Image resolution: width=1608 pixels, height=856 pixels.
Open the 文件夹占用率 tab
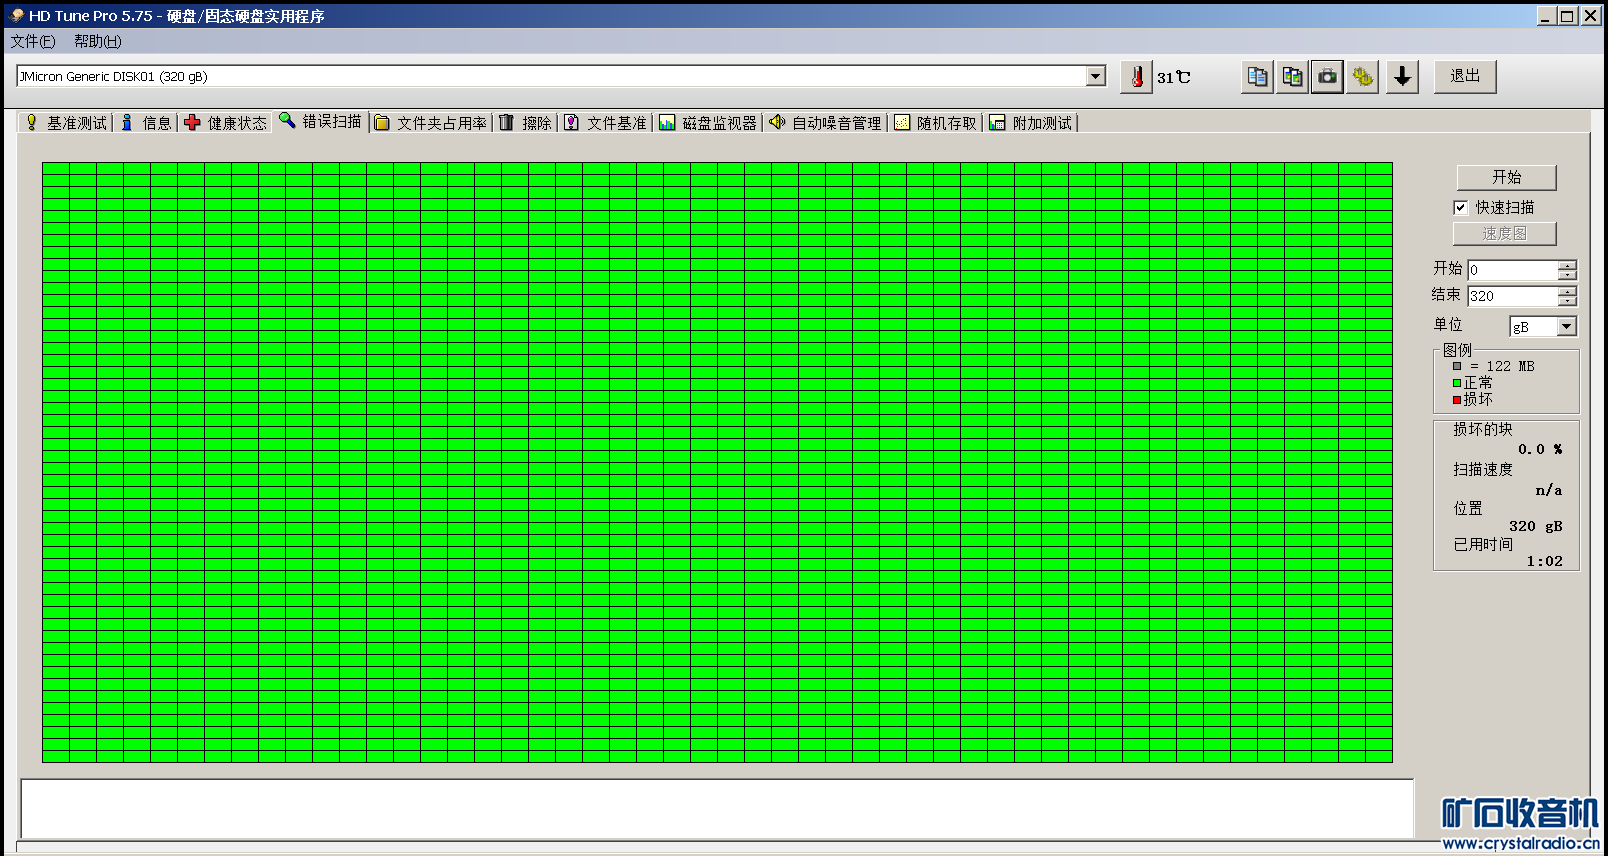click(431, 122)
